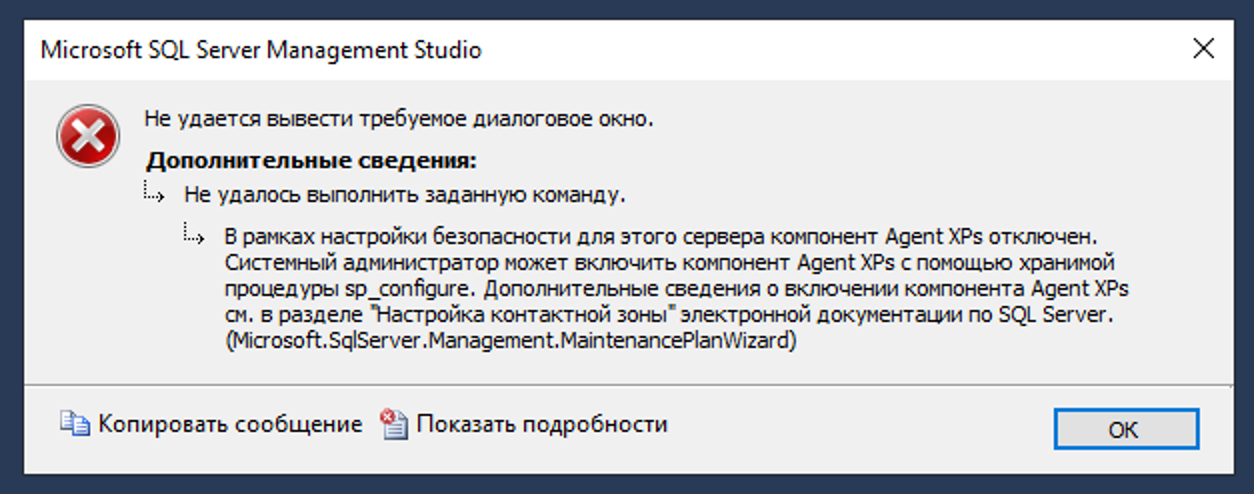Click nested arrow icon before Agent XPs message
Screen dimensions: 1254x494
click(194, 238)
